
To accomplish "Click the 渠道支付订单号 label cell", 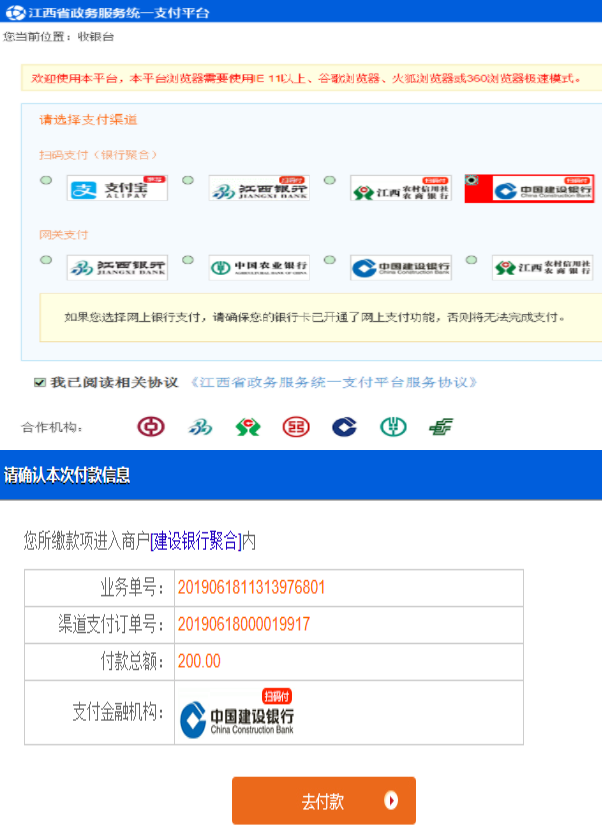I will pyautogui.click(x=100, y=625).
